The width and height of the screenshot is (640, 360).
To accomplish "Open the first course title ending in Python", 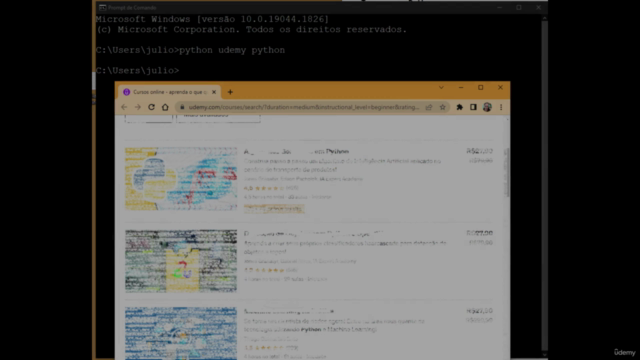I will [x=296, y=151].
